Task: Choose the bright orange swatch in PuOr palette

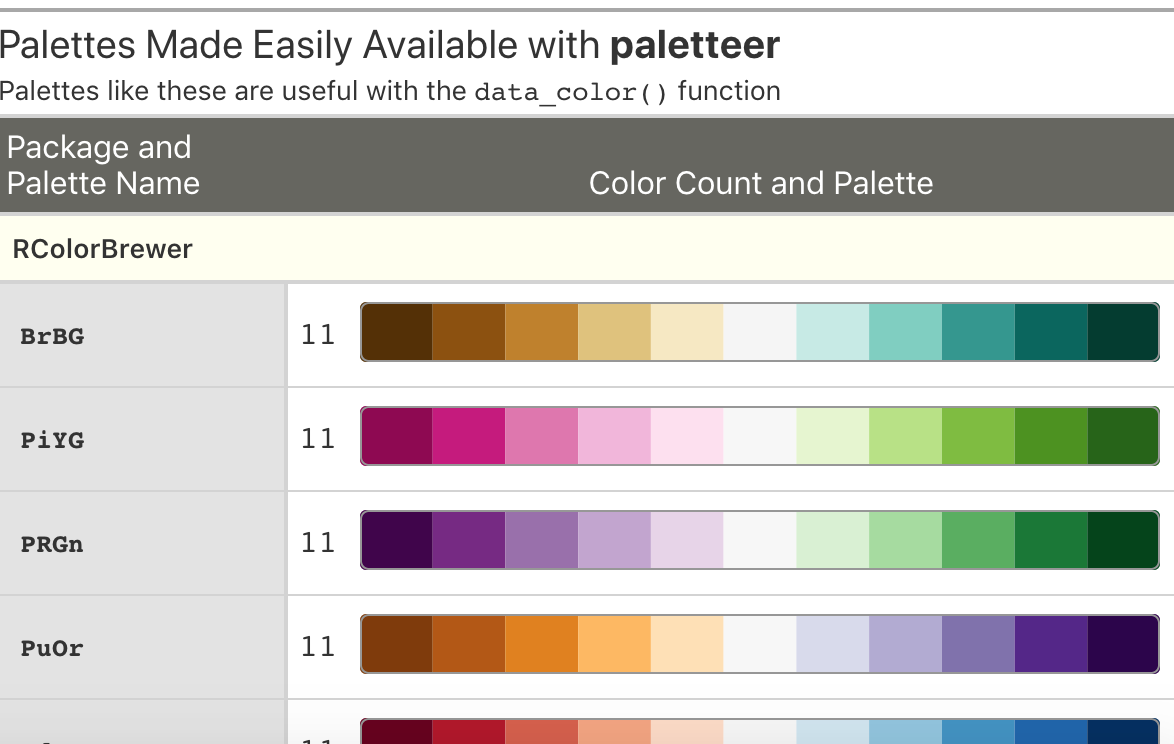Action: point(542,645)
